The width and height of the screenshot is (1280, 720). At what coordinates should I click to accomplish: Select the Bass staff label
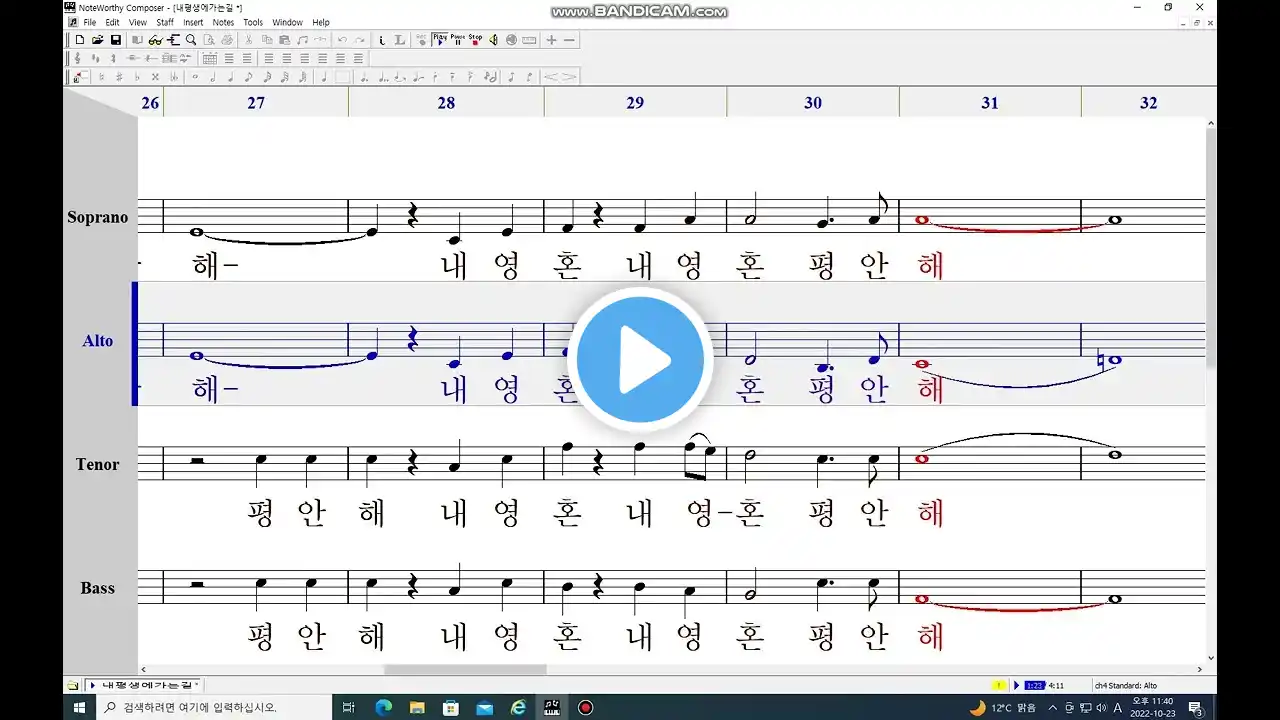[x=98, y=588]
